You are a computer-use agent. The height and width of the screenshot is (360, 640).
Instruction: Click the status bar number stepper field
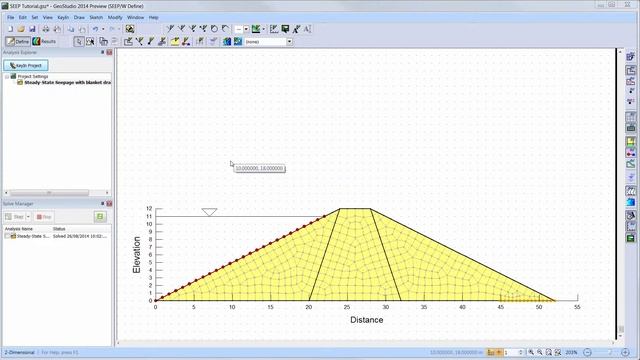point(513,352)
